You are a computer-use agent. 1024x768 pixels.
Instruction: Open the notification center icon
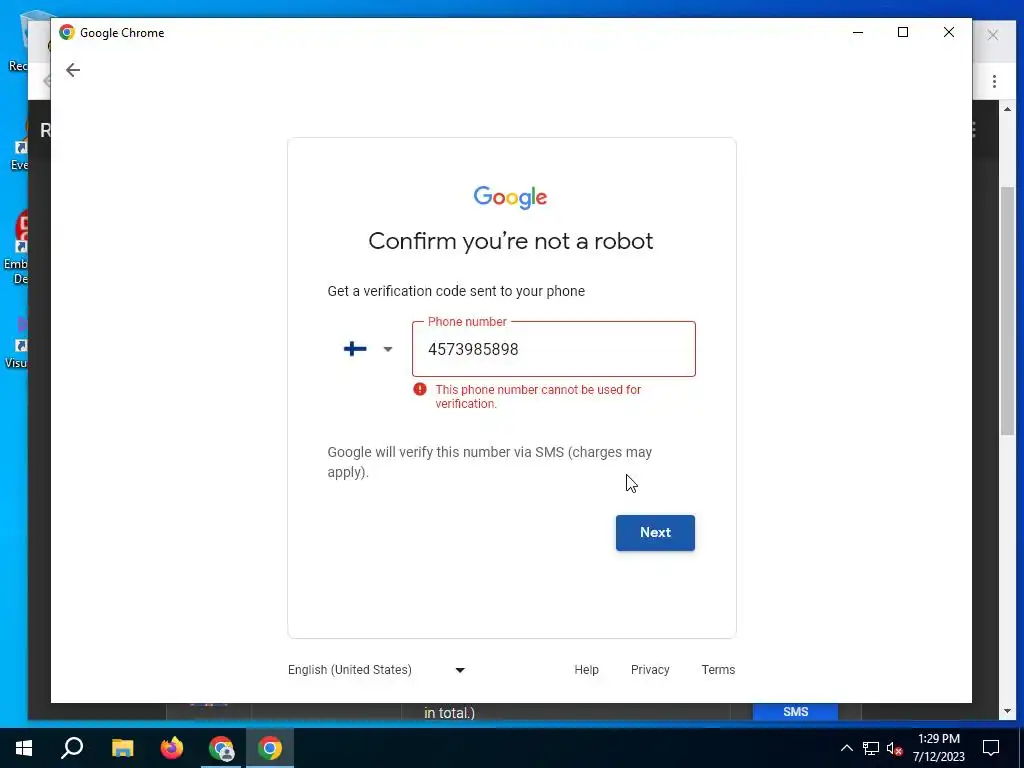[x=991, y=748]
